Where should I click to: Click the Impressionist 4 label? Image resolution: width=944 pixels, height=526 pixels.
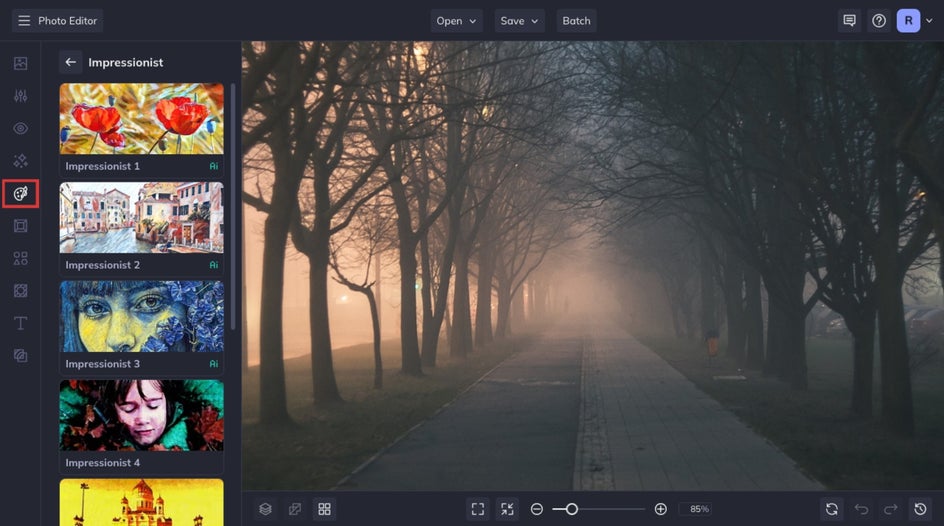[x=102, y=463]
